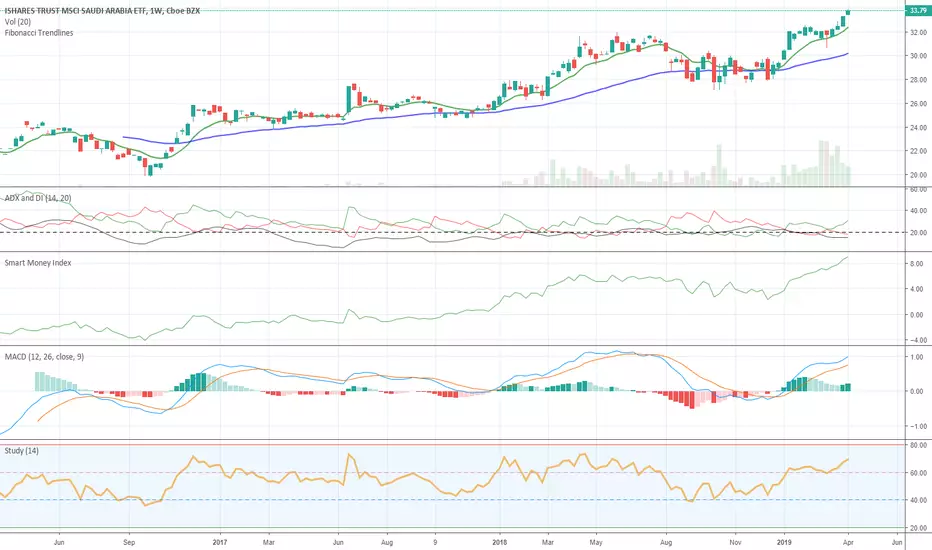Click 4.00 on the Smart Money Index axis

coord(917,289)
